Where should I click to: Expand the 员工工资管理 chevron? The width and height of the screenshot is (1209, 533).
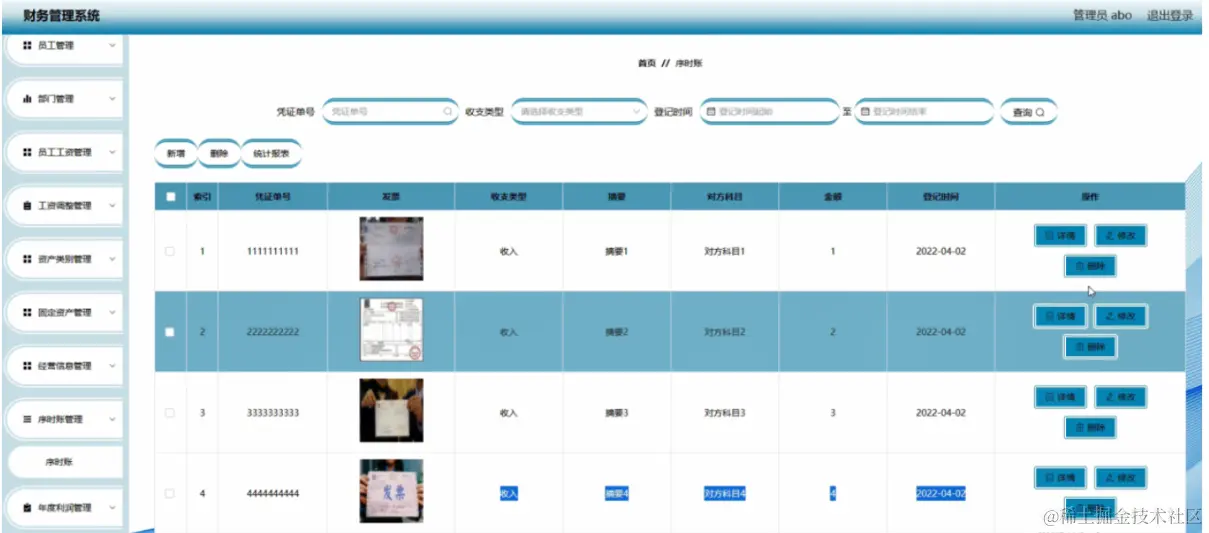pos(112,152)
